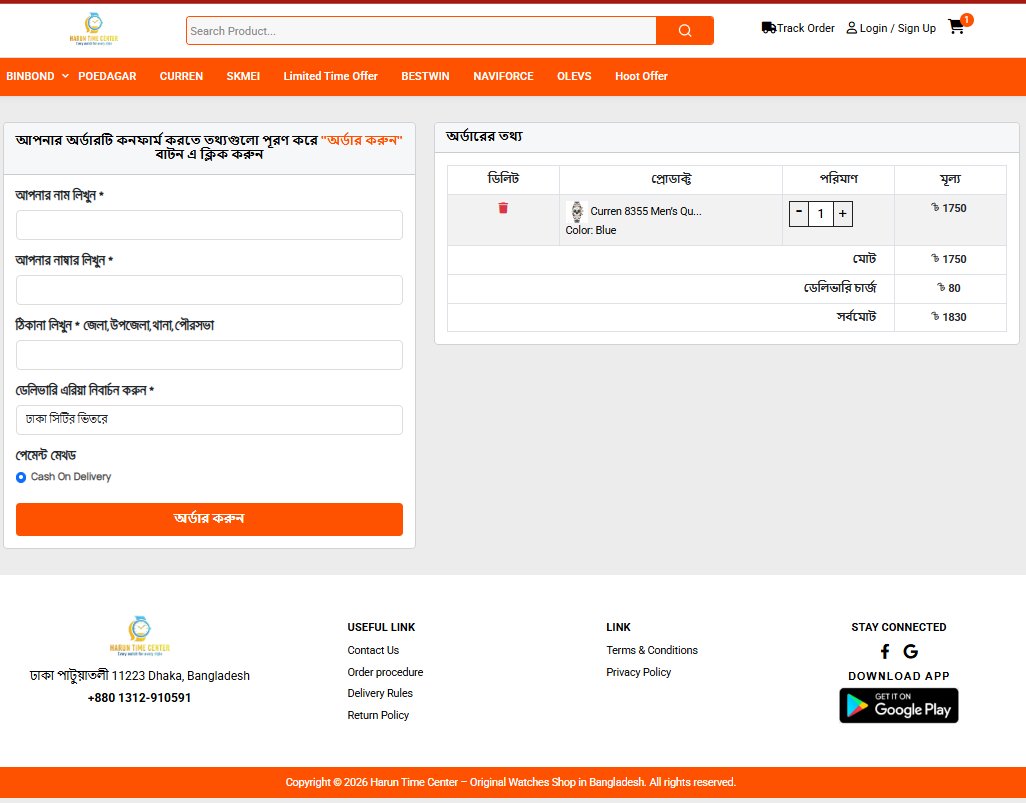
Task: Open the shopping cart icon
Action: tap(957, 26)
